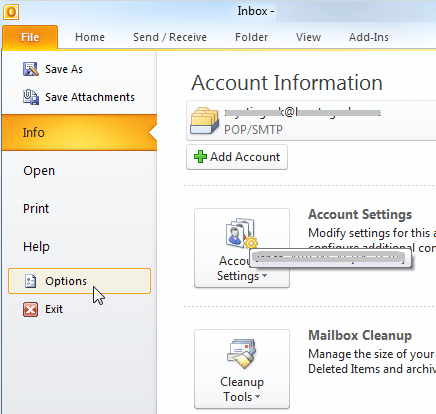Image resolution: width=436 pixels, height=414 pixels.
Task: Click the Inbox window title text
Action: (x=256, y=11)
